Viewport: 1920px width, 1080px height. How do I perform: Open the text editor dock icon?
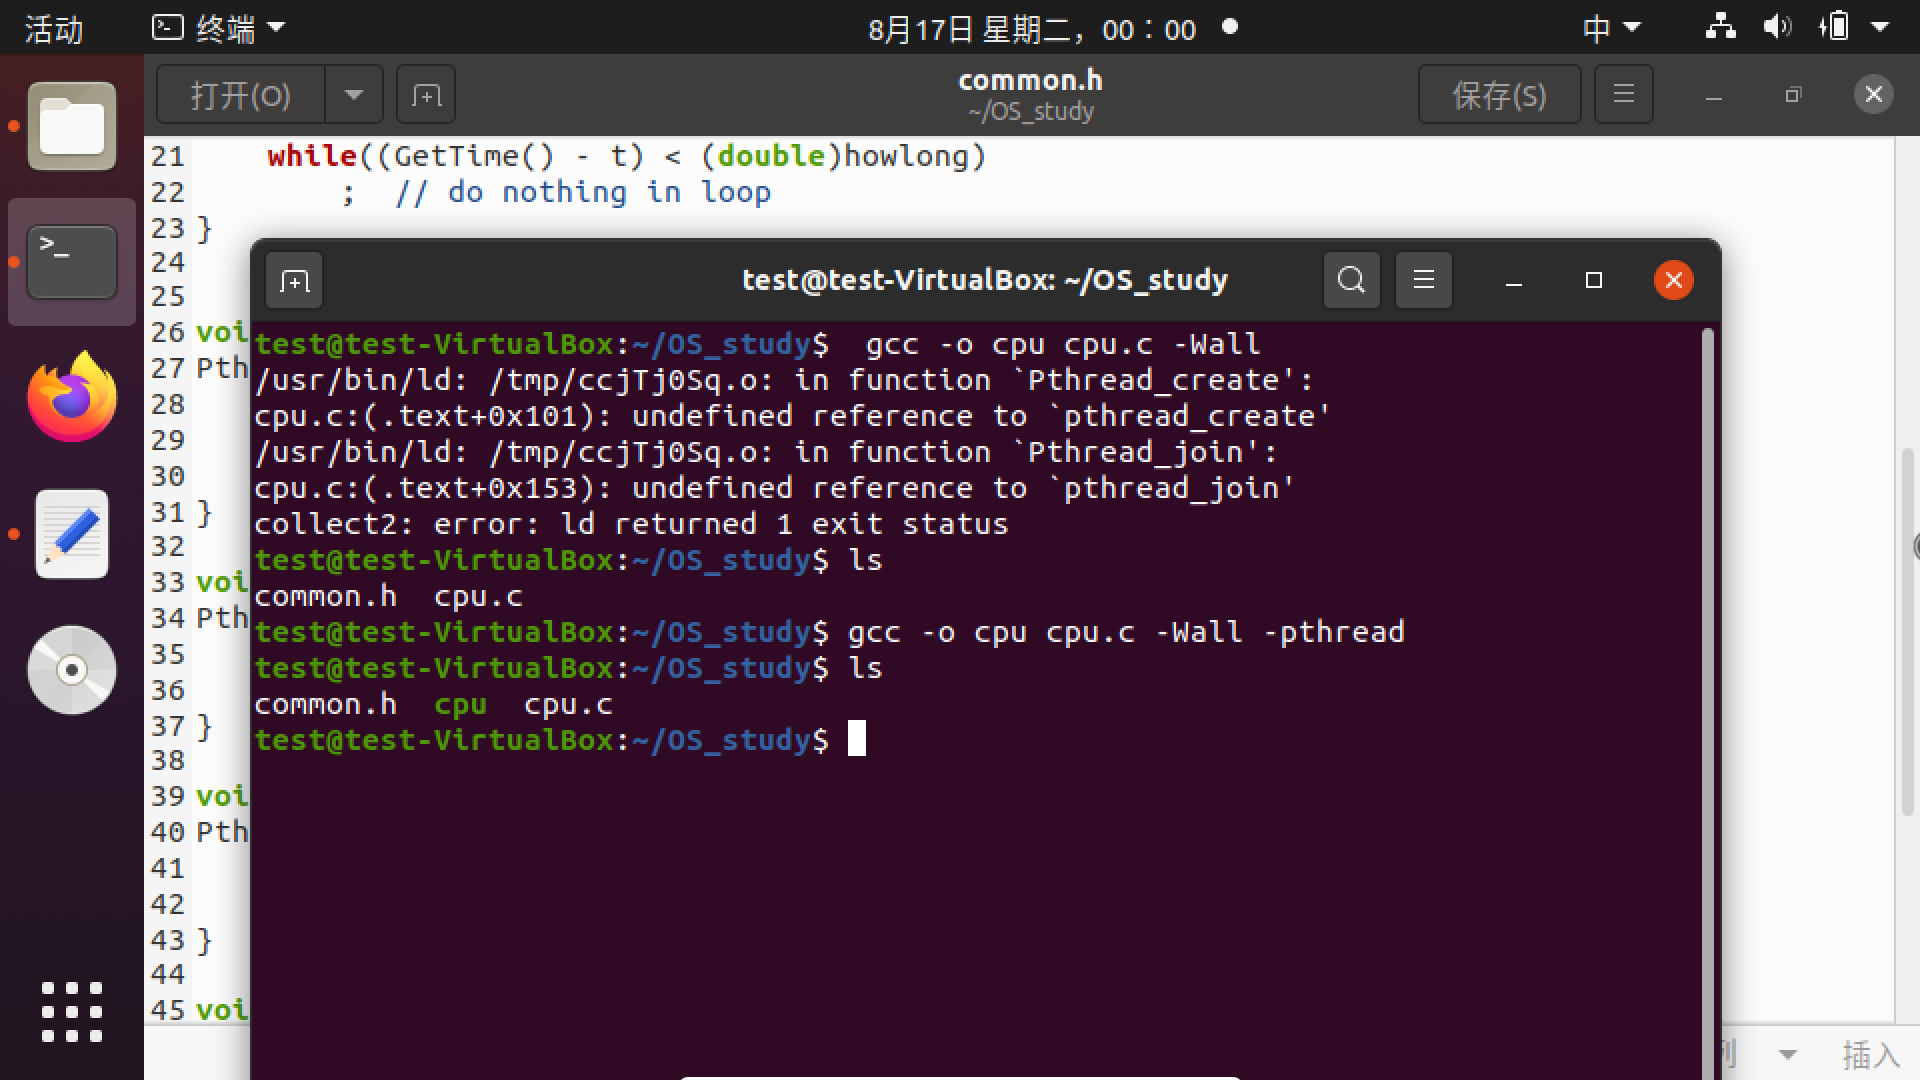[x=71, y=534]
